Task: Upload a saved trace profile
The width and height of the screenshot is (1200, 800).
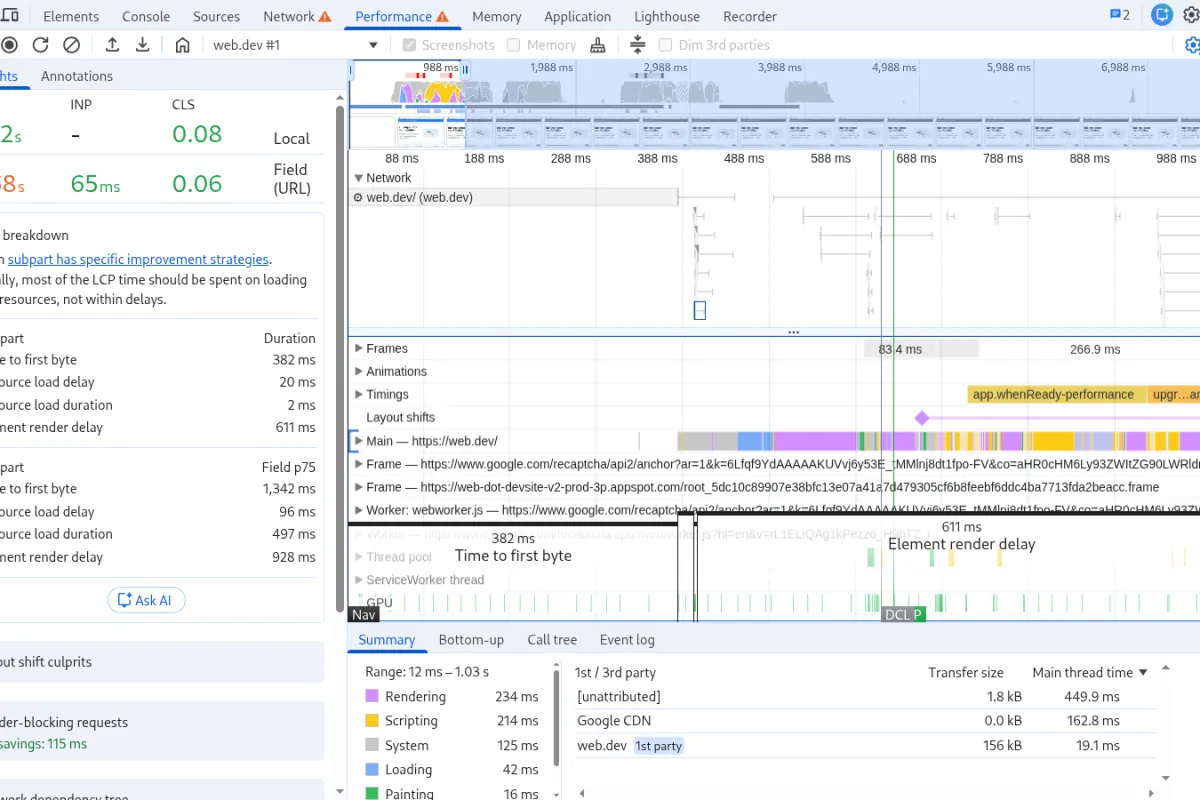Action: pyautogui.click(x=112, y=45)
